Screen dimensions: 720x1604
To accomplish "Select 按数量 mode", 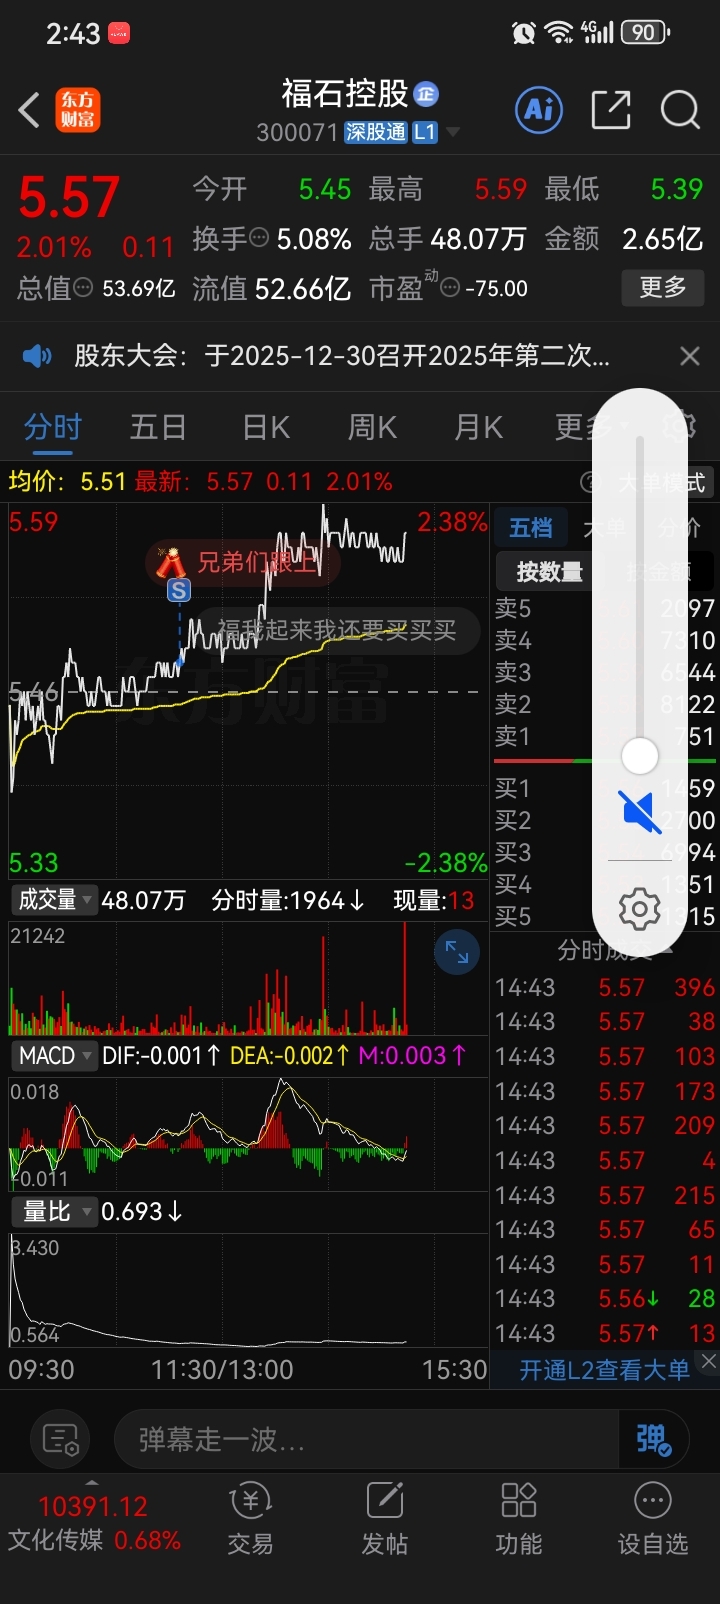I will tap(549, 571).
